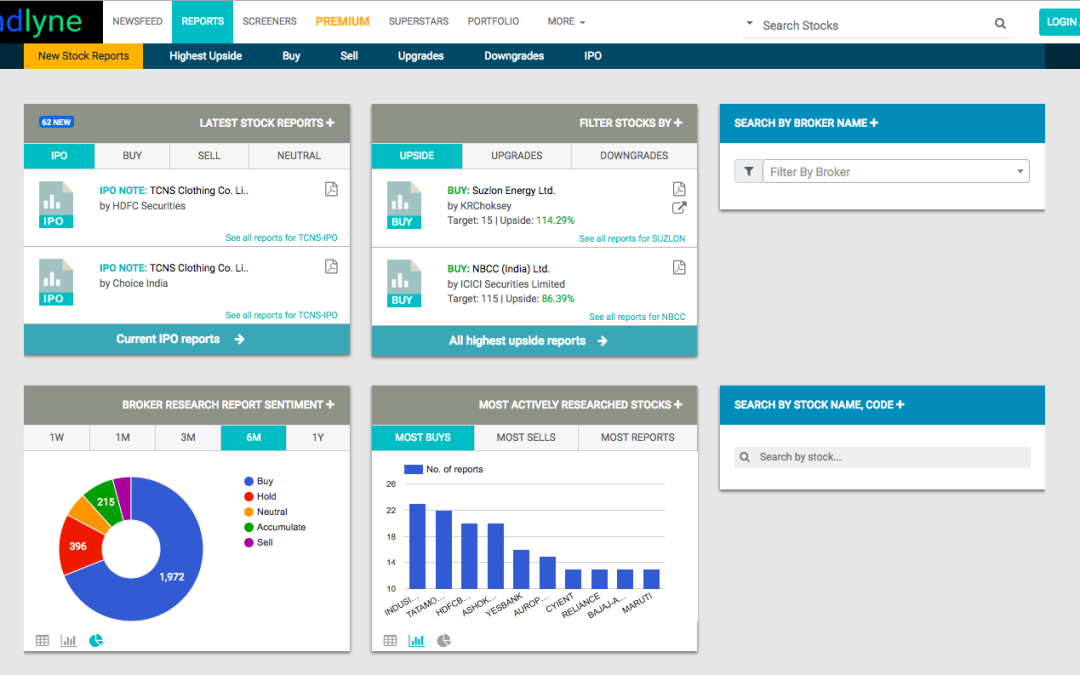Click the 62 NEW badge
This screenshot has width=1080, height=675.
56,122
